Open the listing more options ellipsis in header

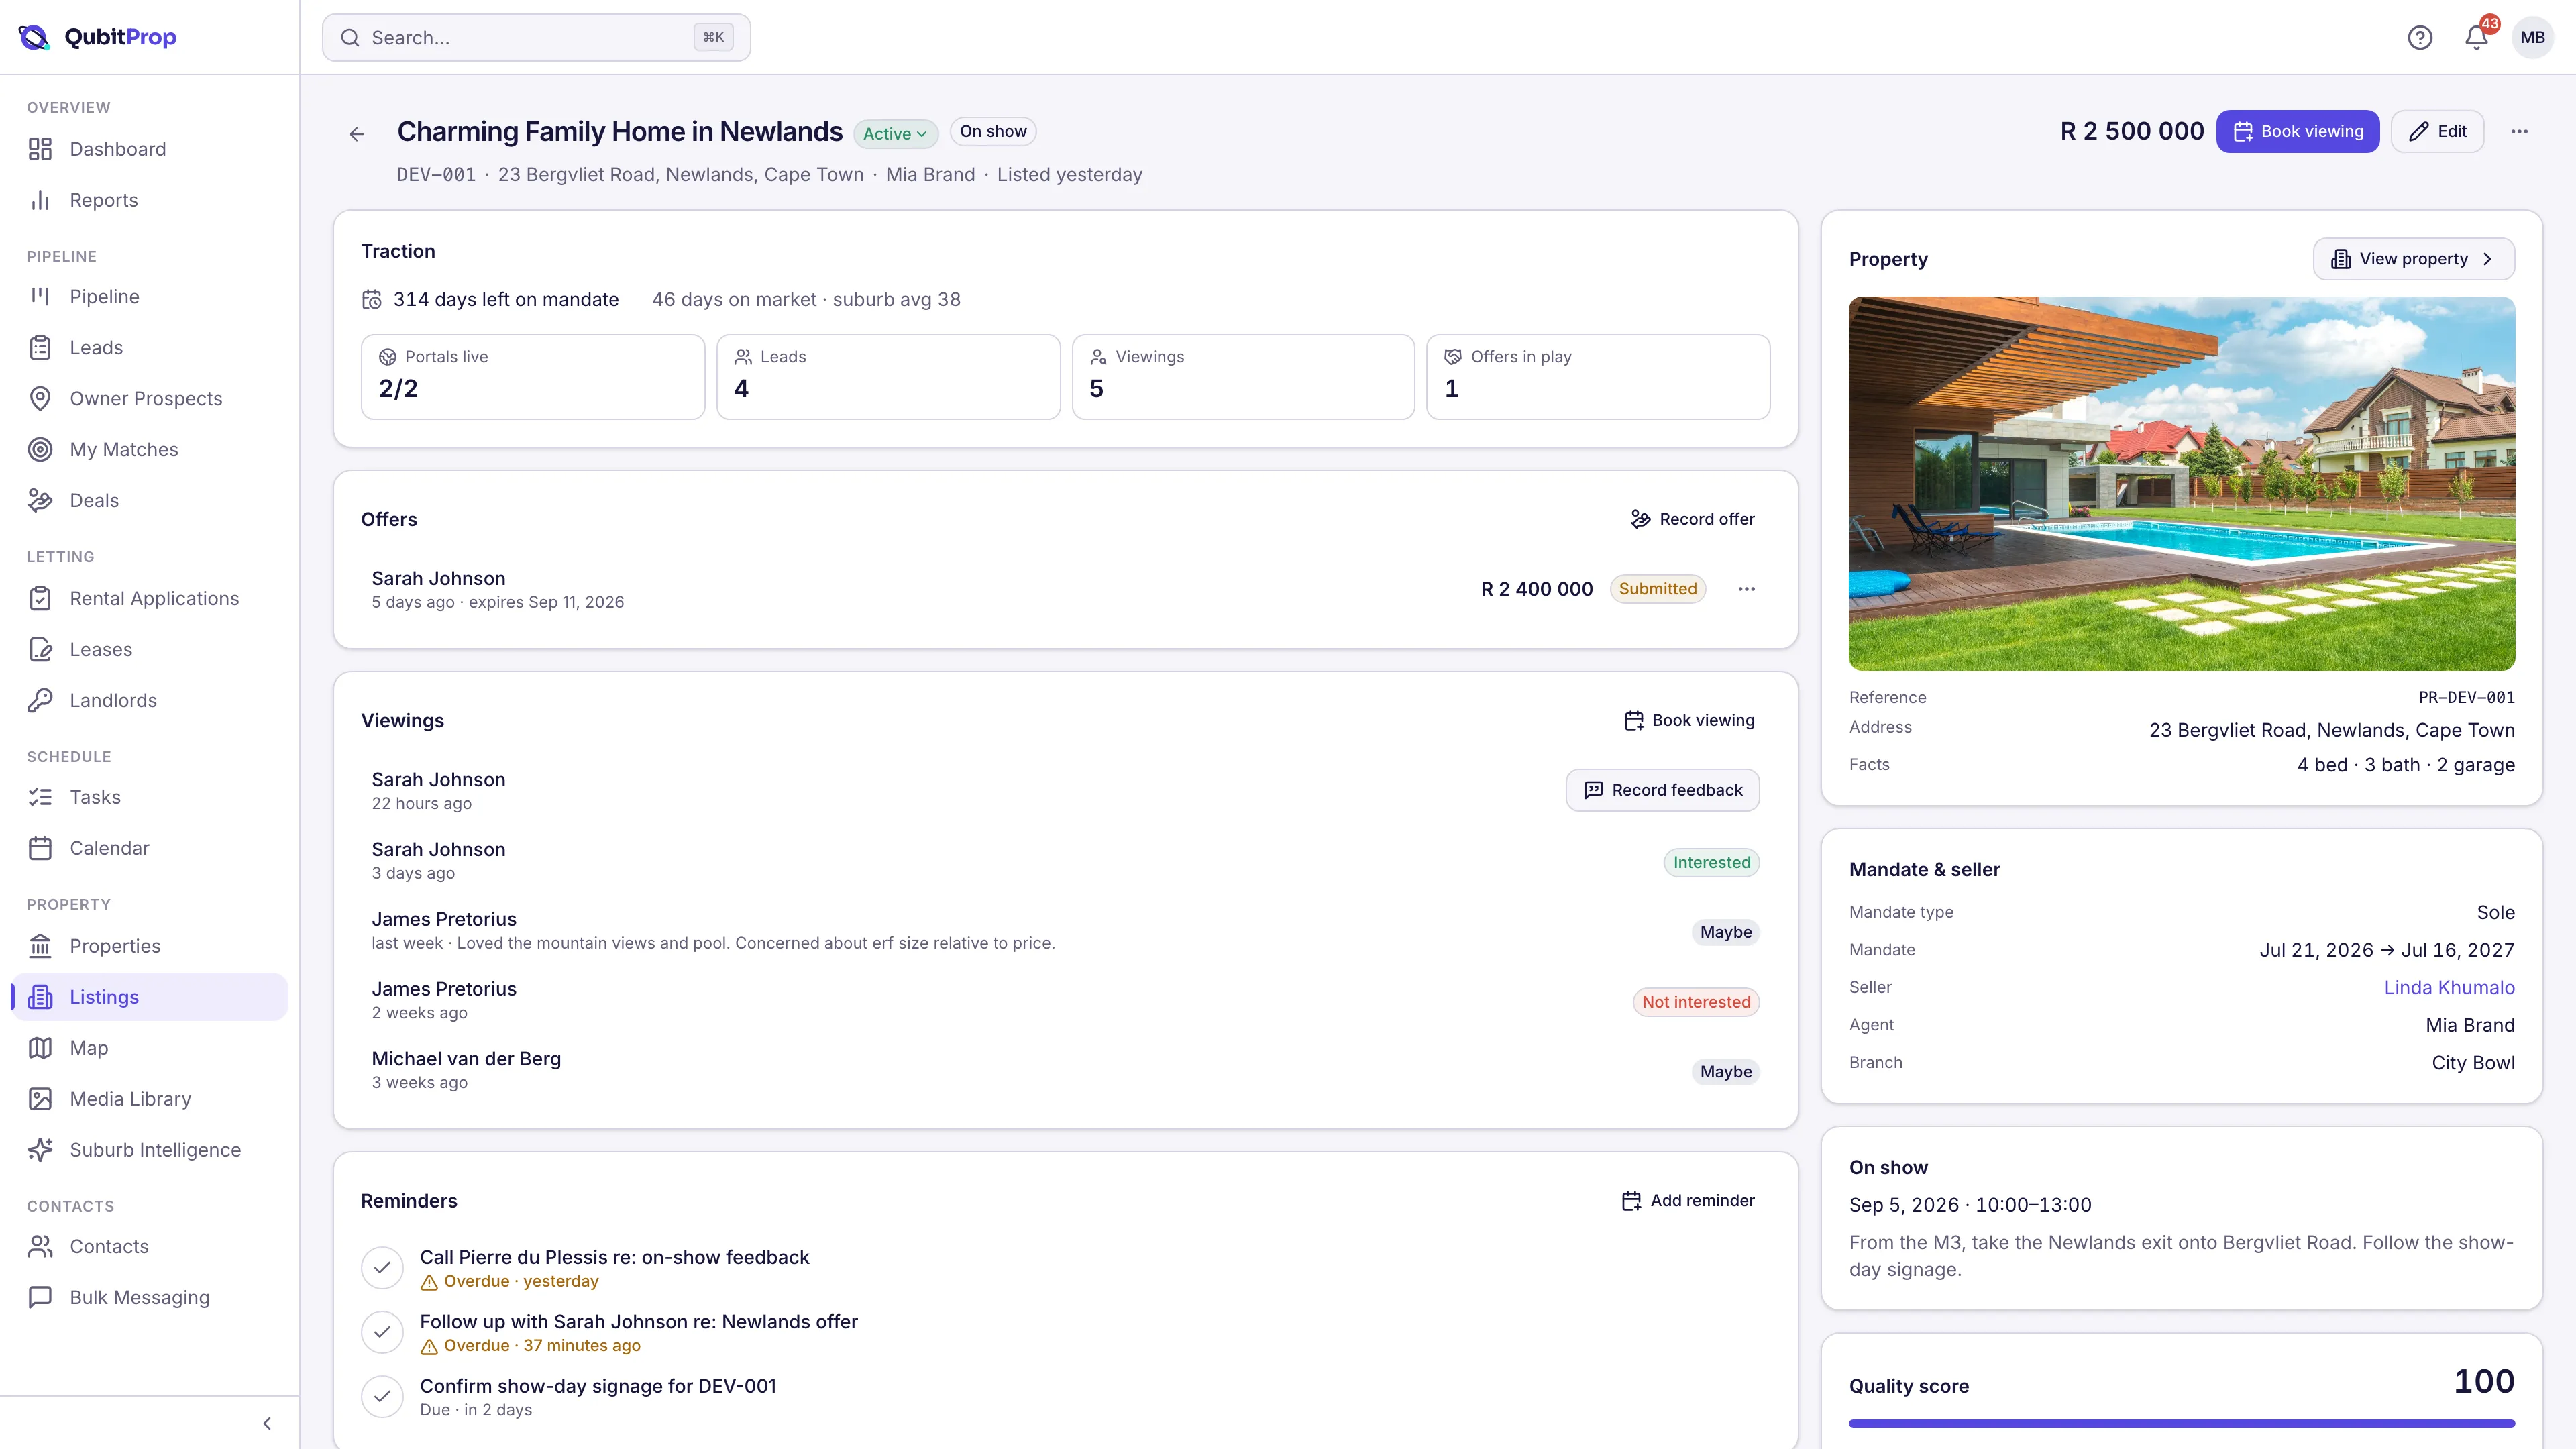[2519, 131]
